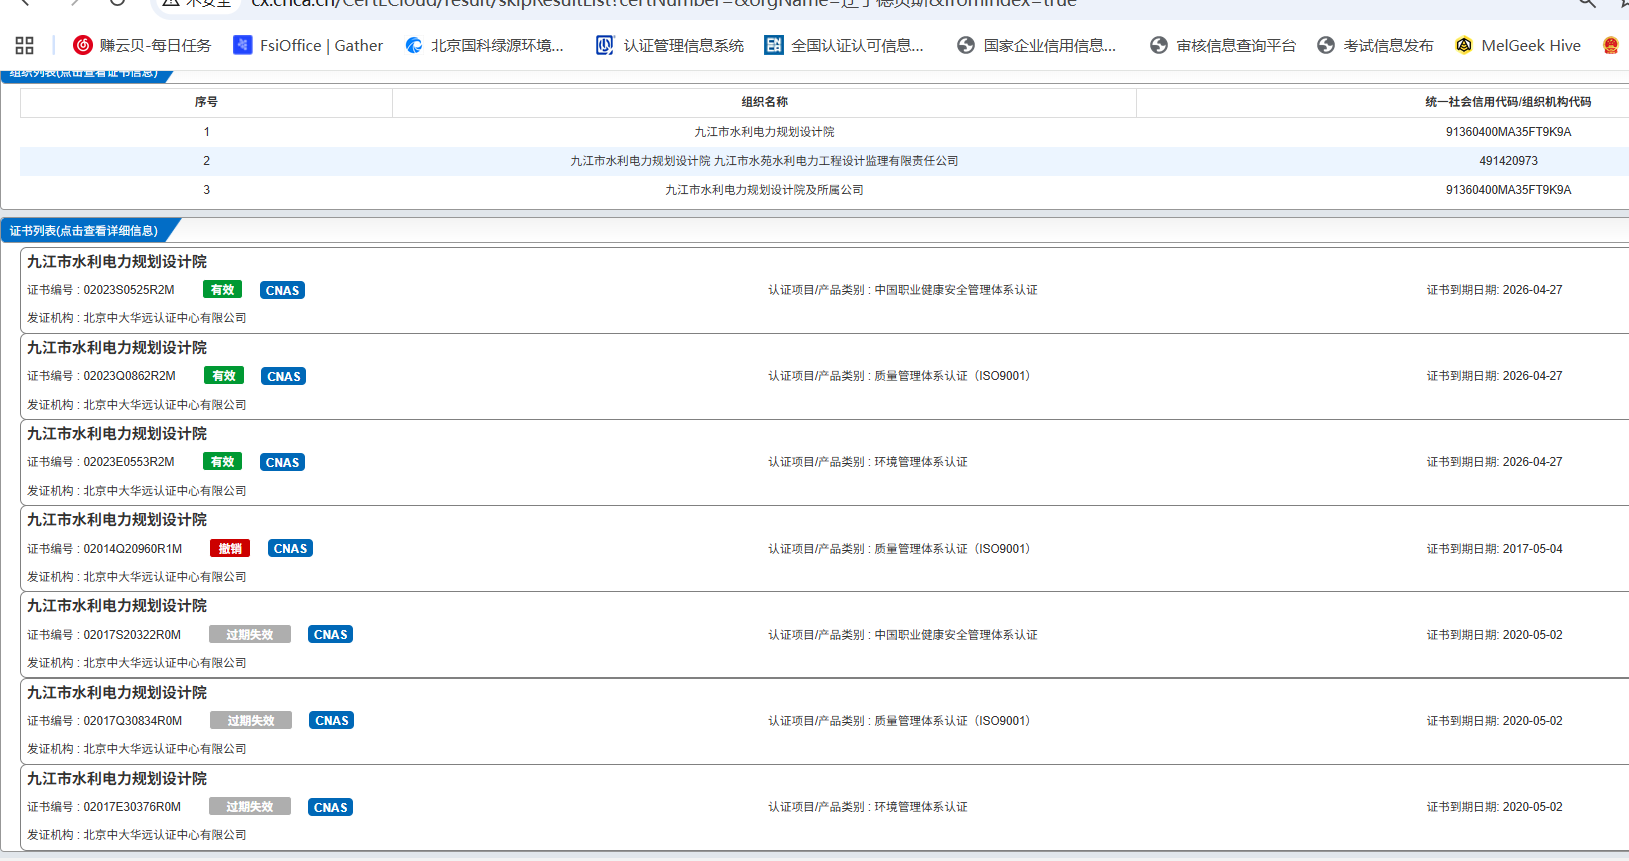
Task: Click the 过期失效 badge for 02017E30376R0M
Action: 250,806
